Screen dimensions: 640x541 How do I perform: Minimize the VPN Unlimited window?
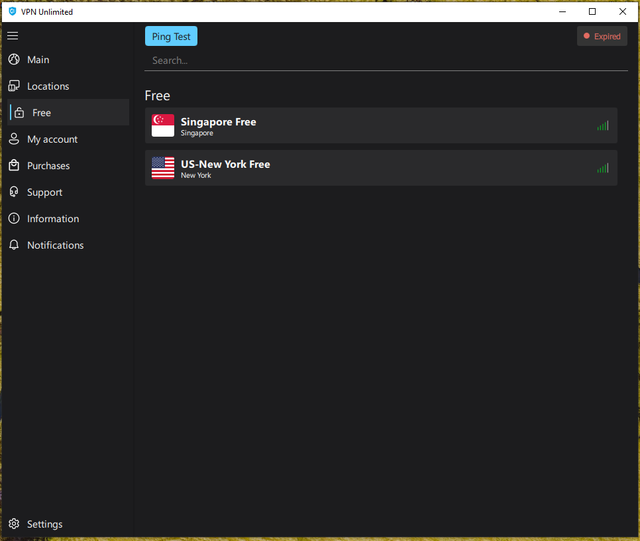tap(562, 11)
